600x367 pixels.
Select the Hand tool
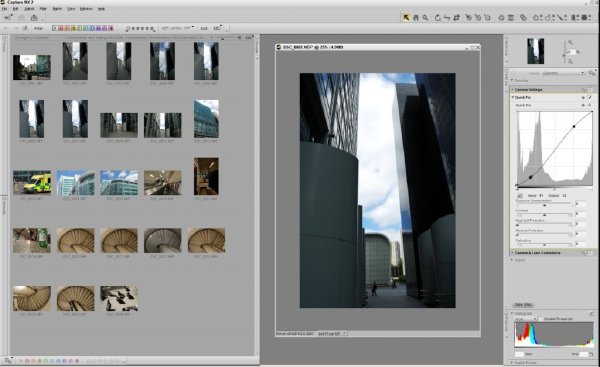coord(416,18)
